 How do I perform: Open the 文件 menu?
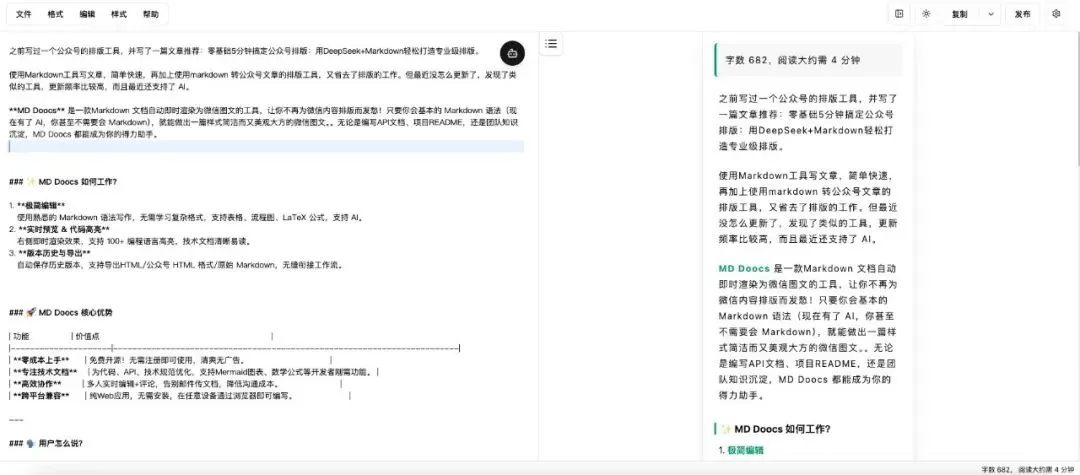pyautogui.click(x=24, y=15)
